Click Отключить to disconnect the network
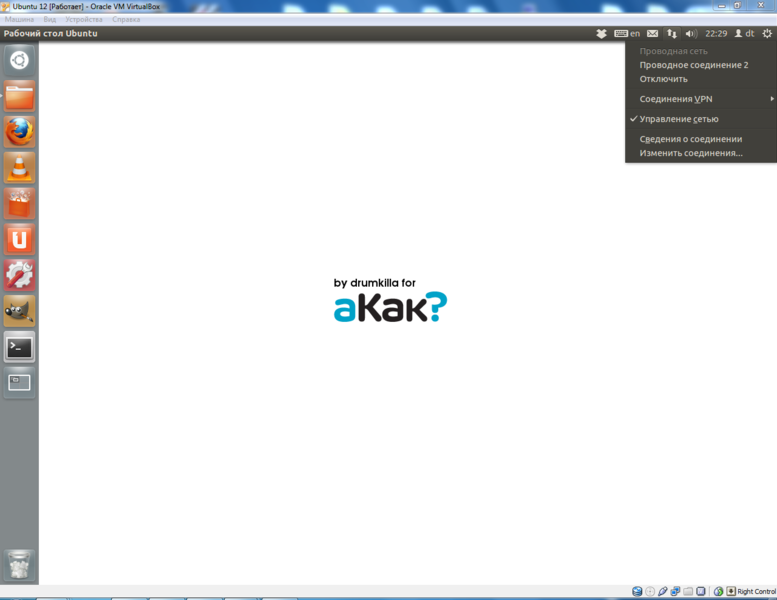The image size is (777, 600). tap(663, 79)
